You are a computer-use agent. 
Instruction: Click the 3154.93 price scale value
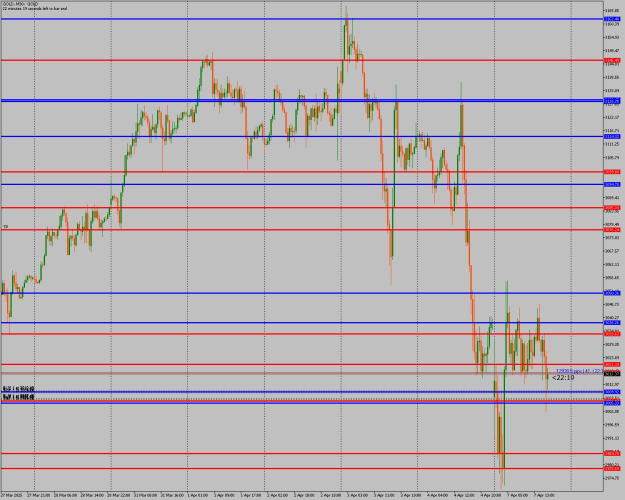pyautogui.click(x=612, y=37)
